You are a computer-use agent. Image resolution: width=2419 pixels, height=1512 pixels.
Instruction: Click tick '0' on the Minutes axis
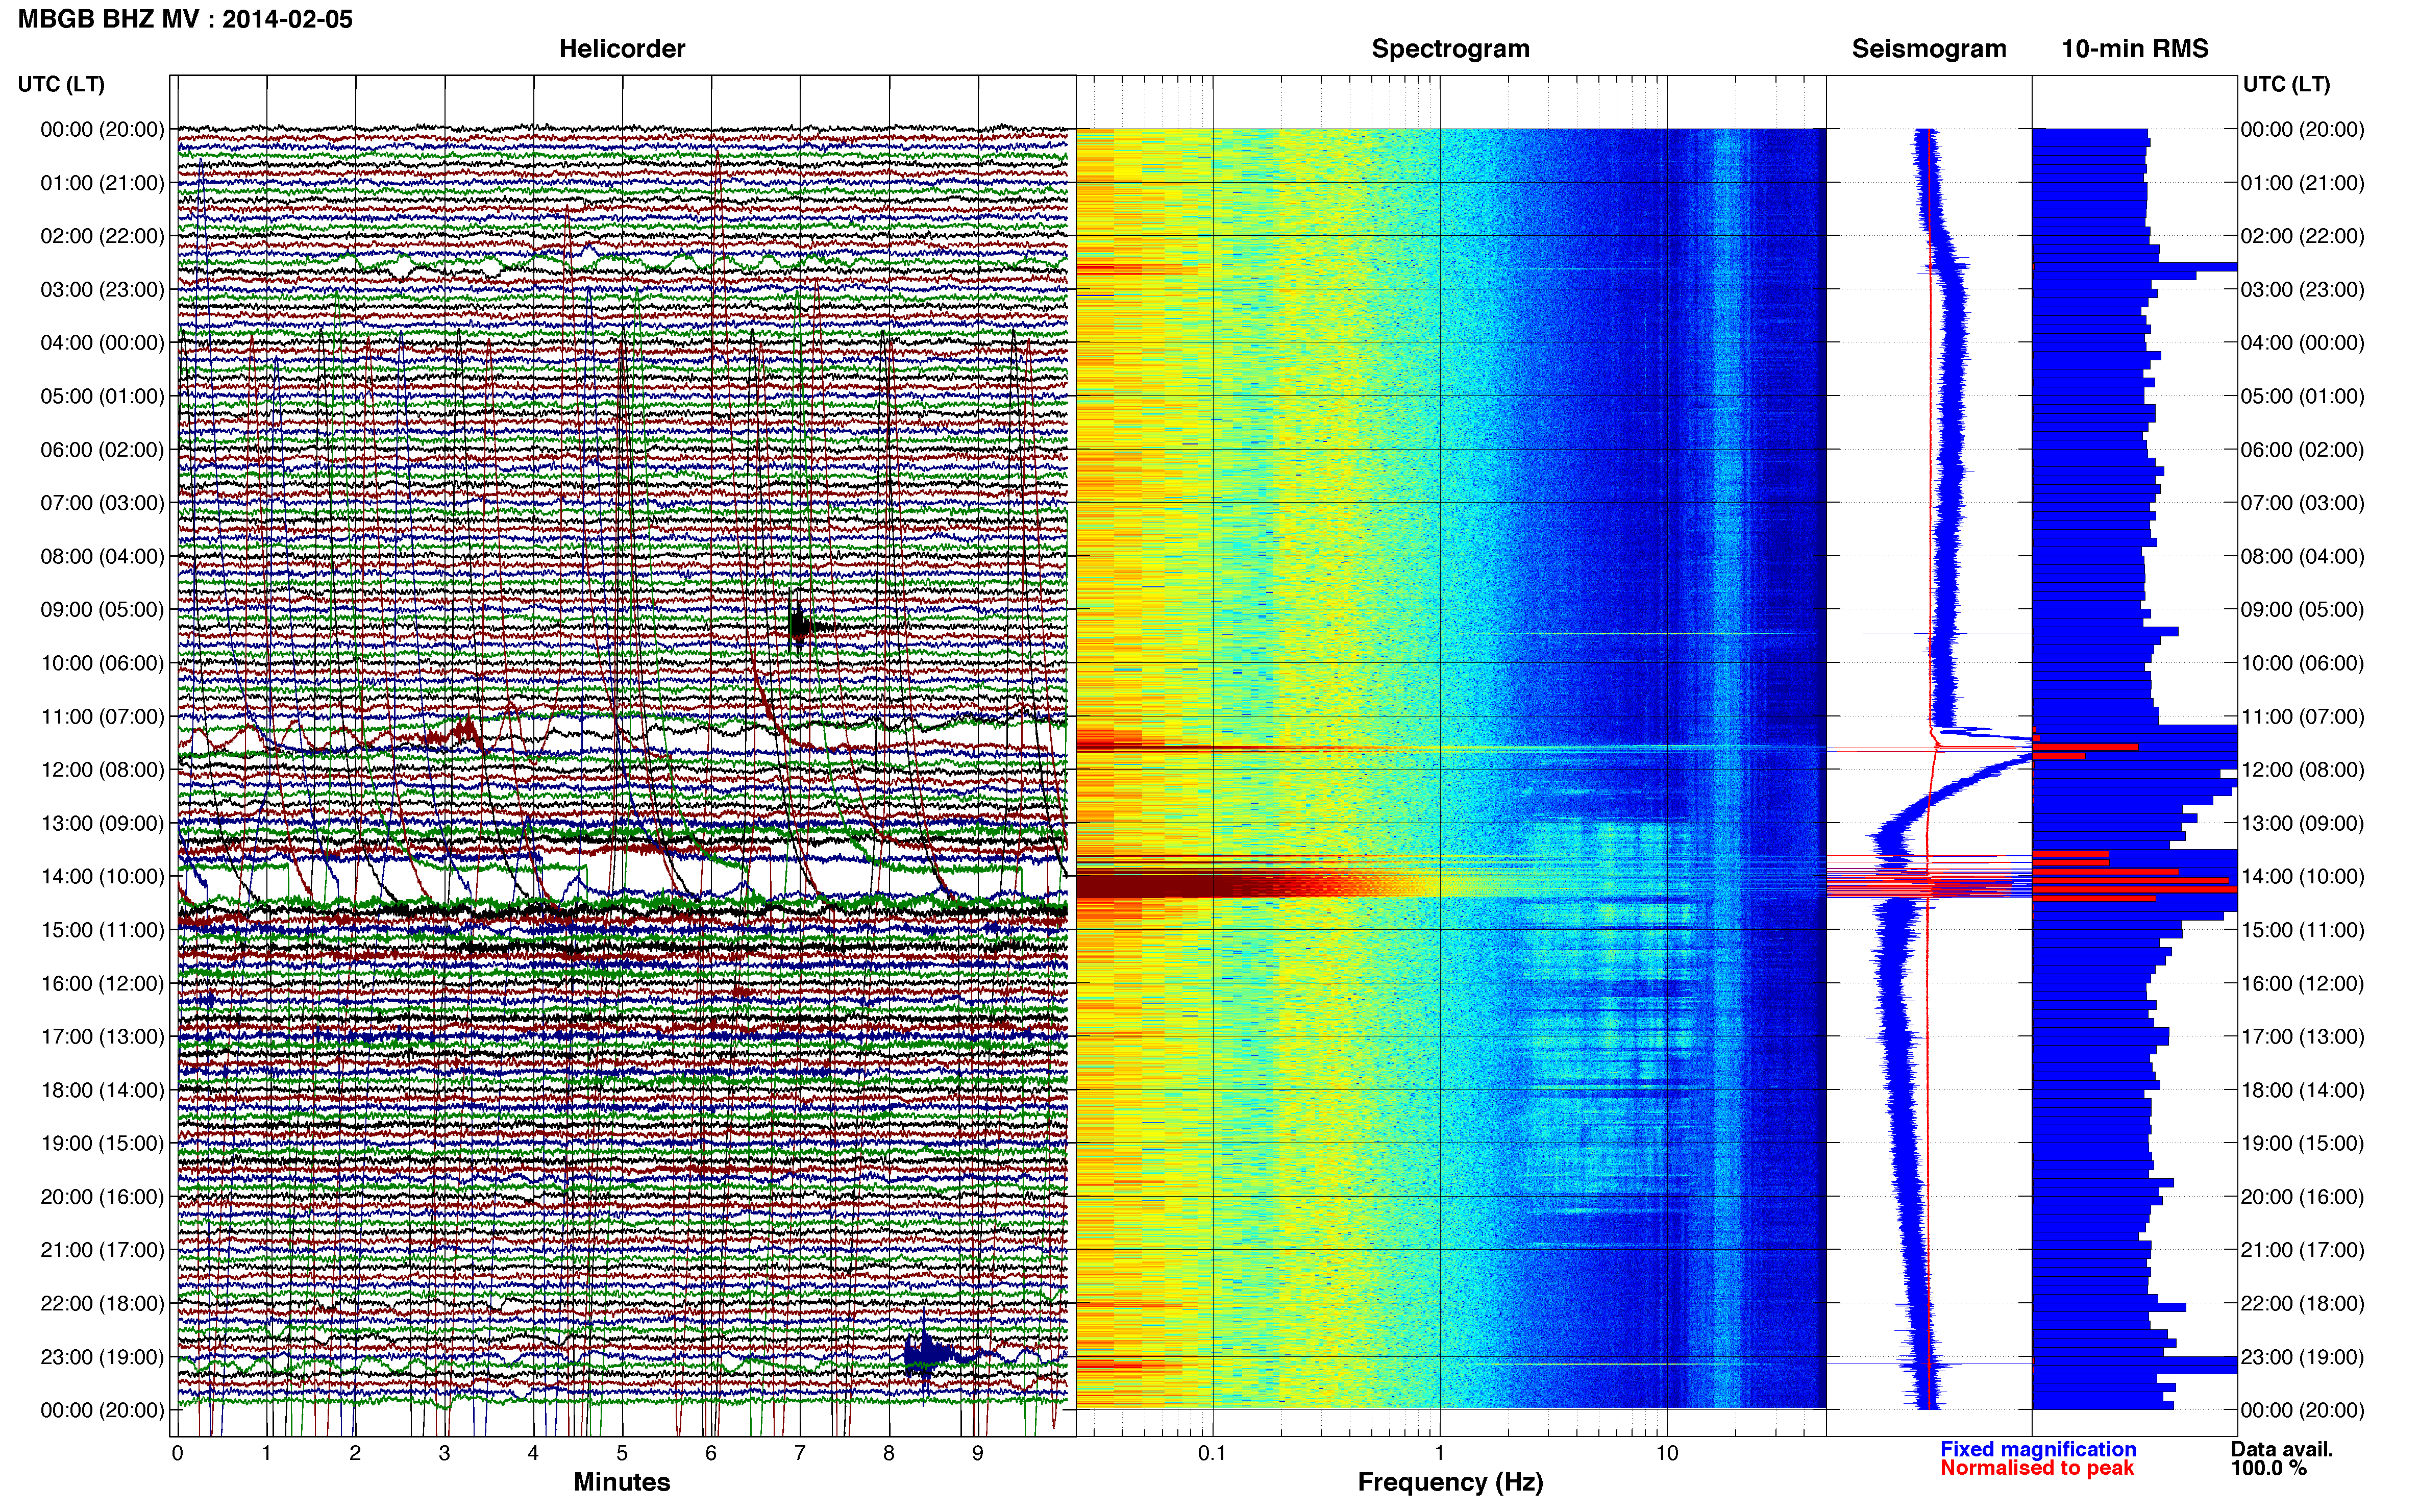tap(177, 1453)
